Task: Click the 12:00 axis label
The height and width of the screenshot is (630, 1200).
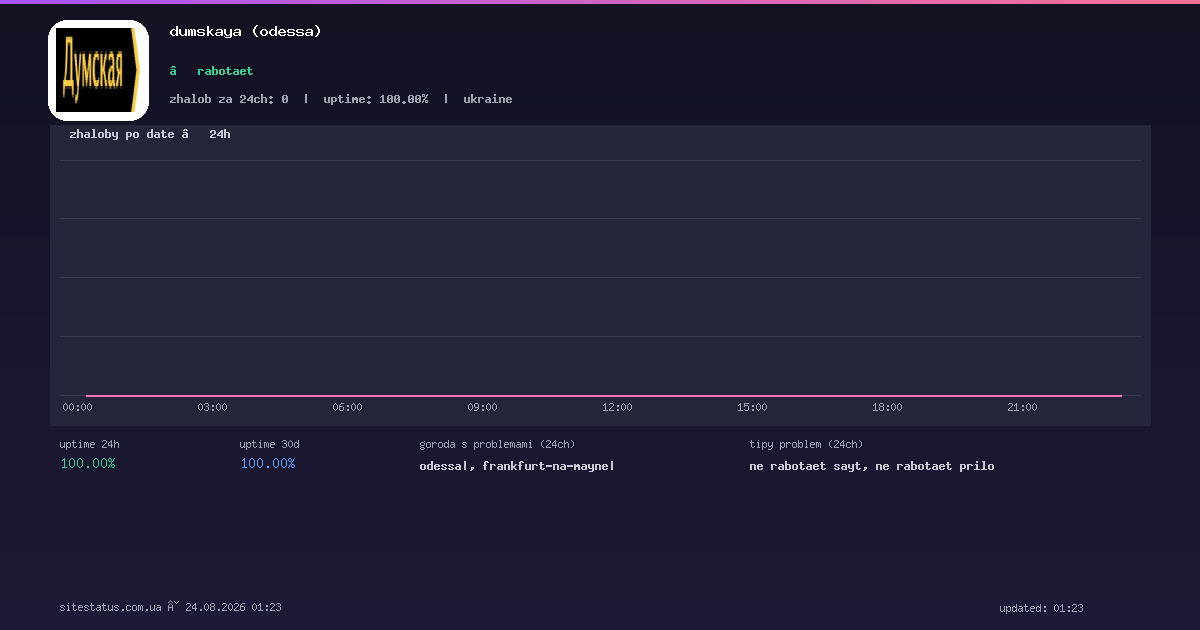Action: point(617,407)
